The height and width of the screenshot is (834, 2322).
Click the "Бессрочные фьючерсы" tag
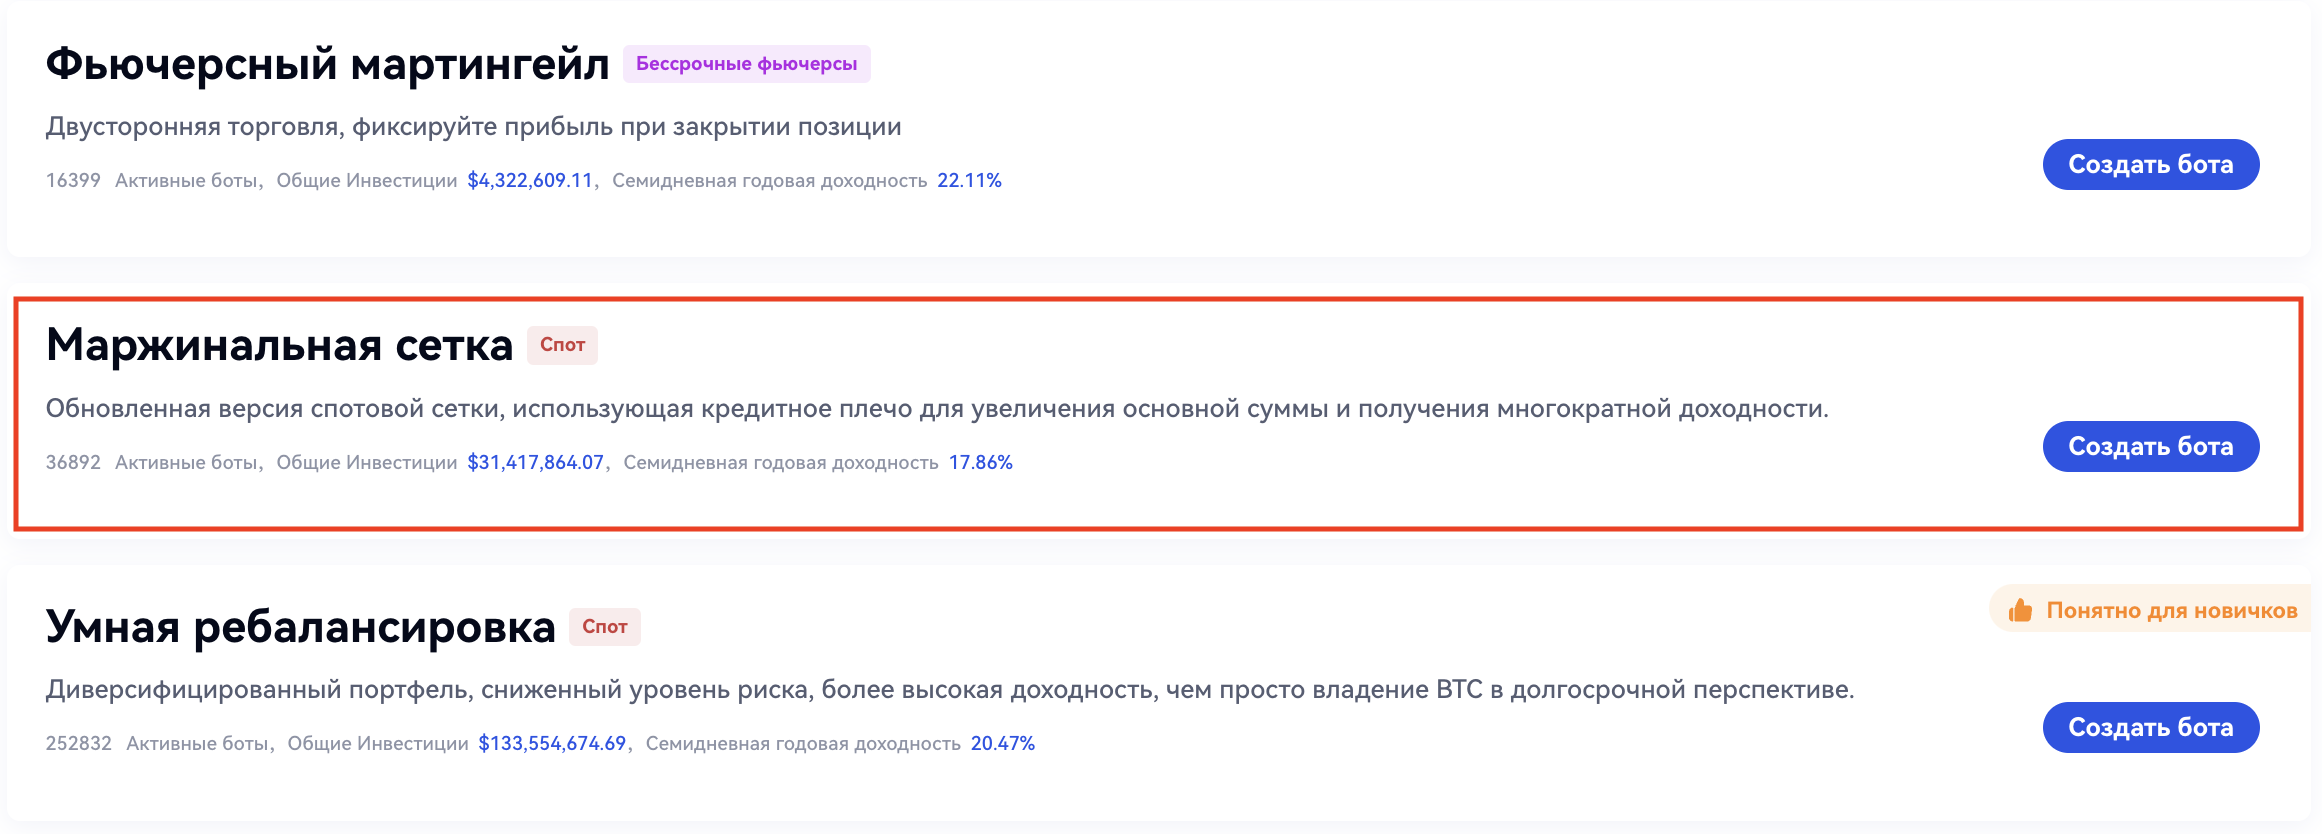click(x=746, y=64)
